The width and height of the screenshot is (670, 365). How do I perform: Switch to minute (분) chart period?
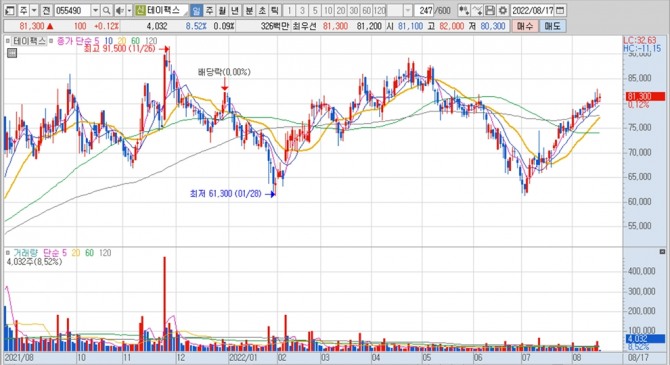click(x=249, y=10)
